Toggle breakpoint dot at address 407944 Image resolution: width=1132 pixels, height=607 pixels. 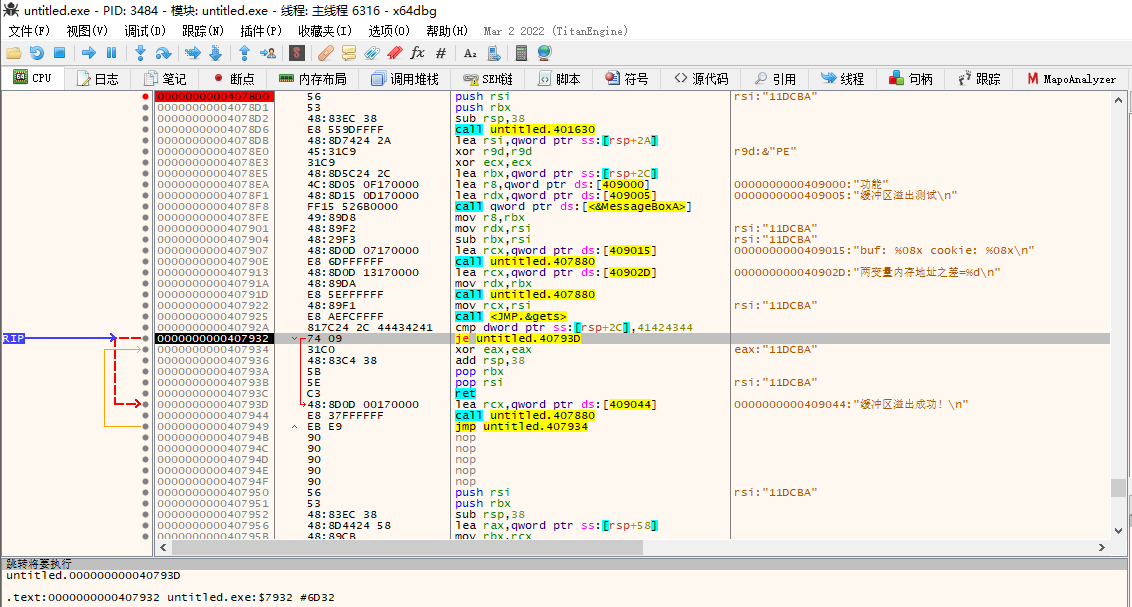point(145,416)
